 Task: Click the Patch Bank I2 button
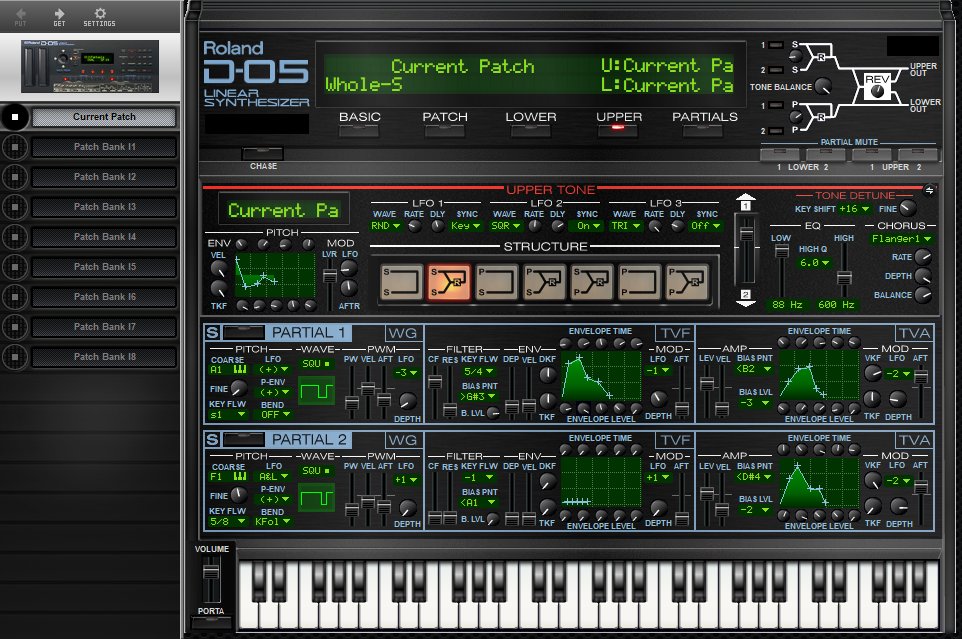[104, 177]
